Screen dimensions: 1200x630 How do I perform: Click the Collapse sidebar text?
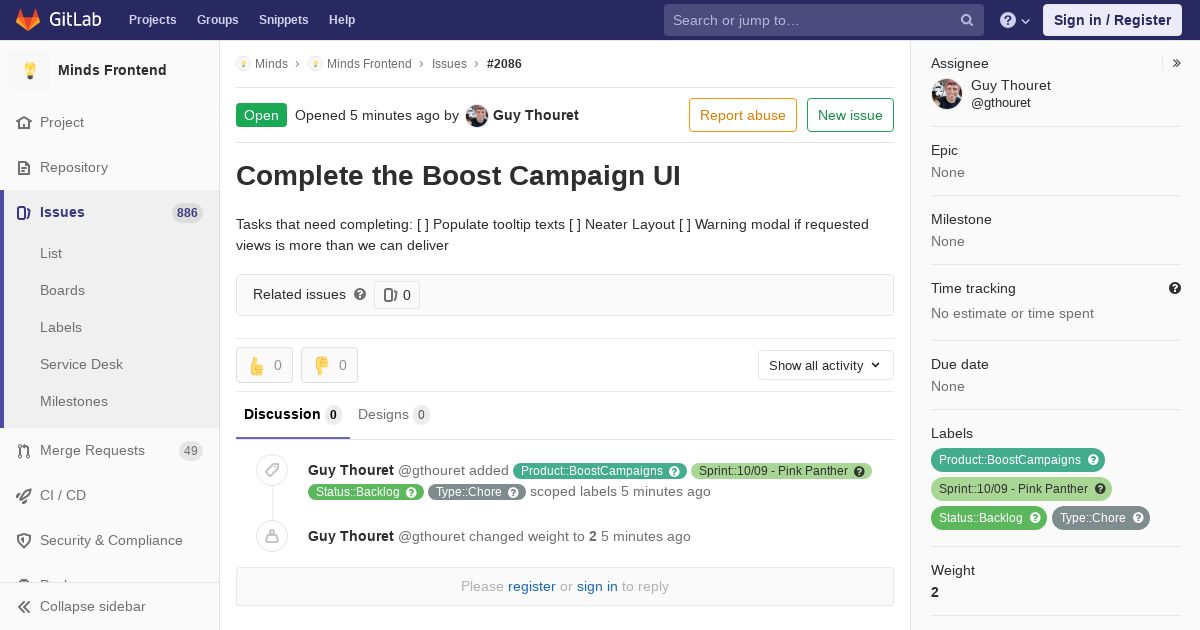pos(93,606)
